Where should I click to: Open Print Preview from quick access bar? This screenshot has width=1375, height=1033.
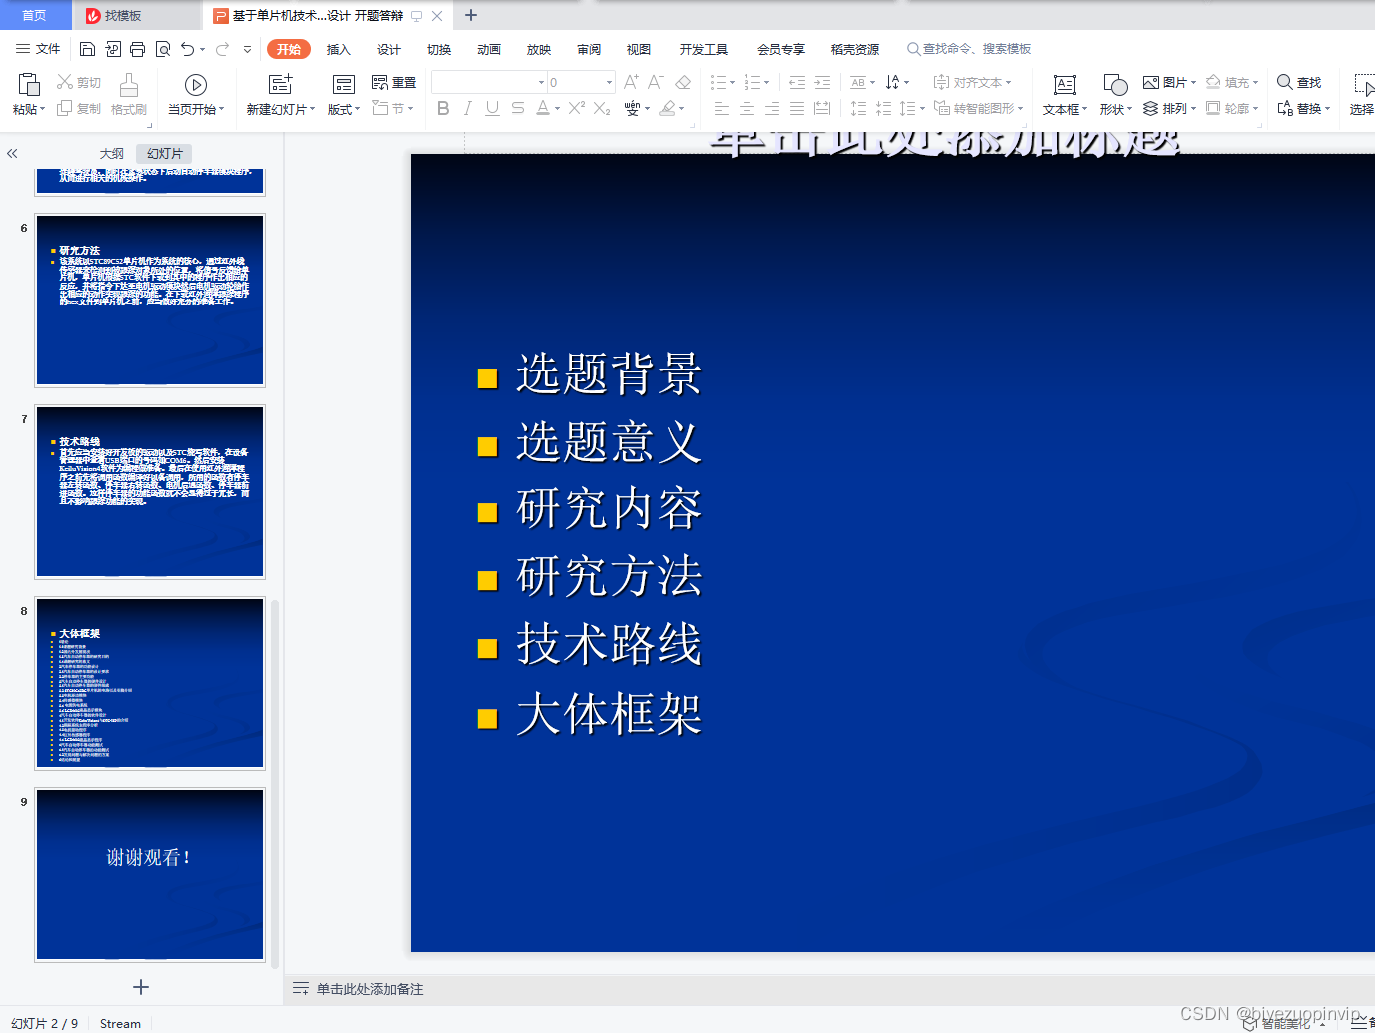[x=163, y=49]
